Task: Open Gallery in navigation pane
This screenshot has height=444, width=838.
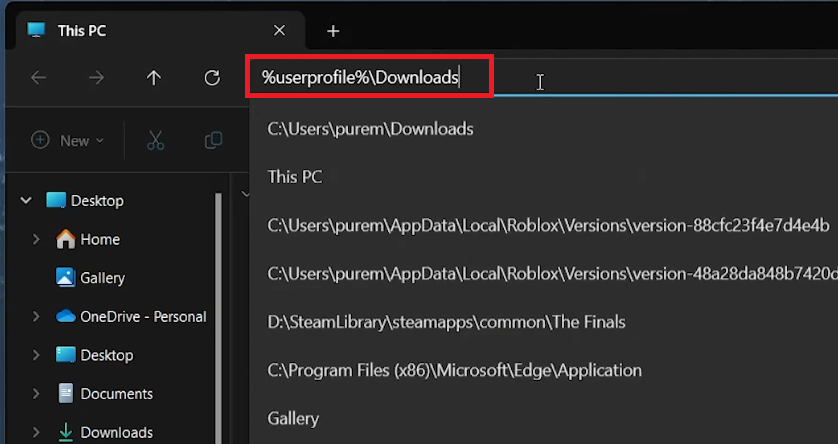Action: point(102,278)
